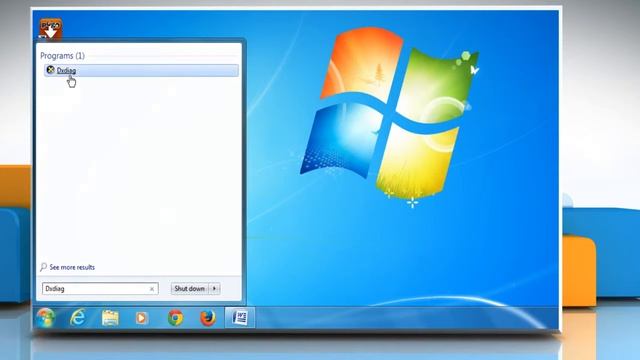This screenshot has width=640, height=360.
Task: Launch Windows Media Player from taskbar
Action: (x=142, y=318)
